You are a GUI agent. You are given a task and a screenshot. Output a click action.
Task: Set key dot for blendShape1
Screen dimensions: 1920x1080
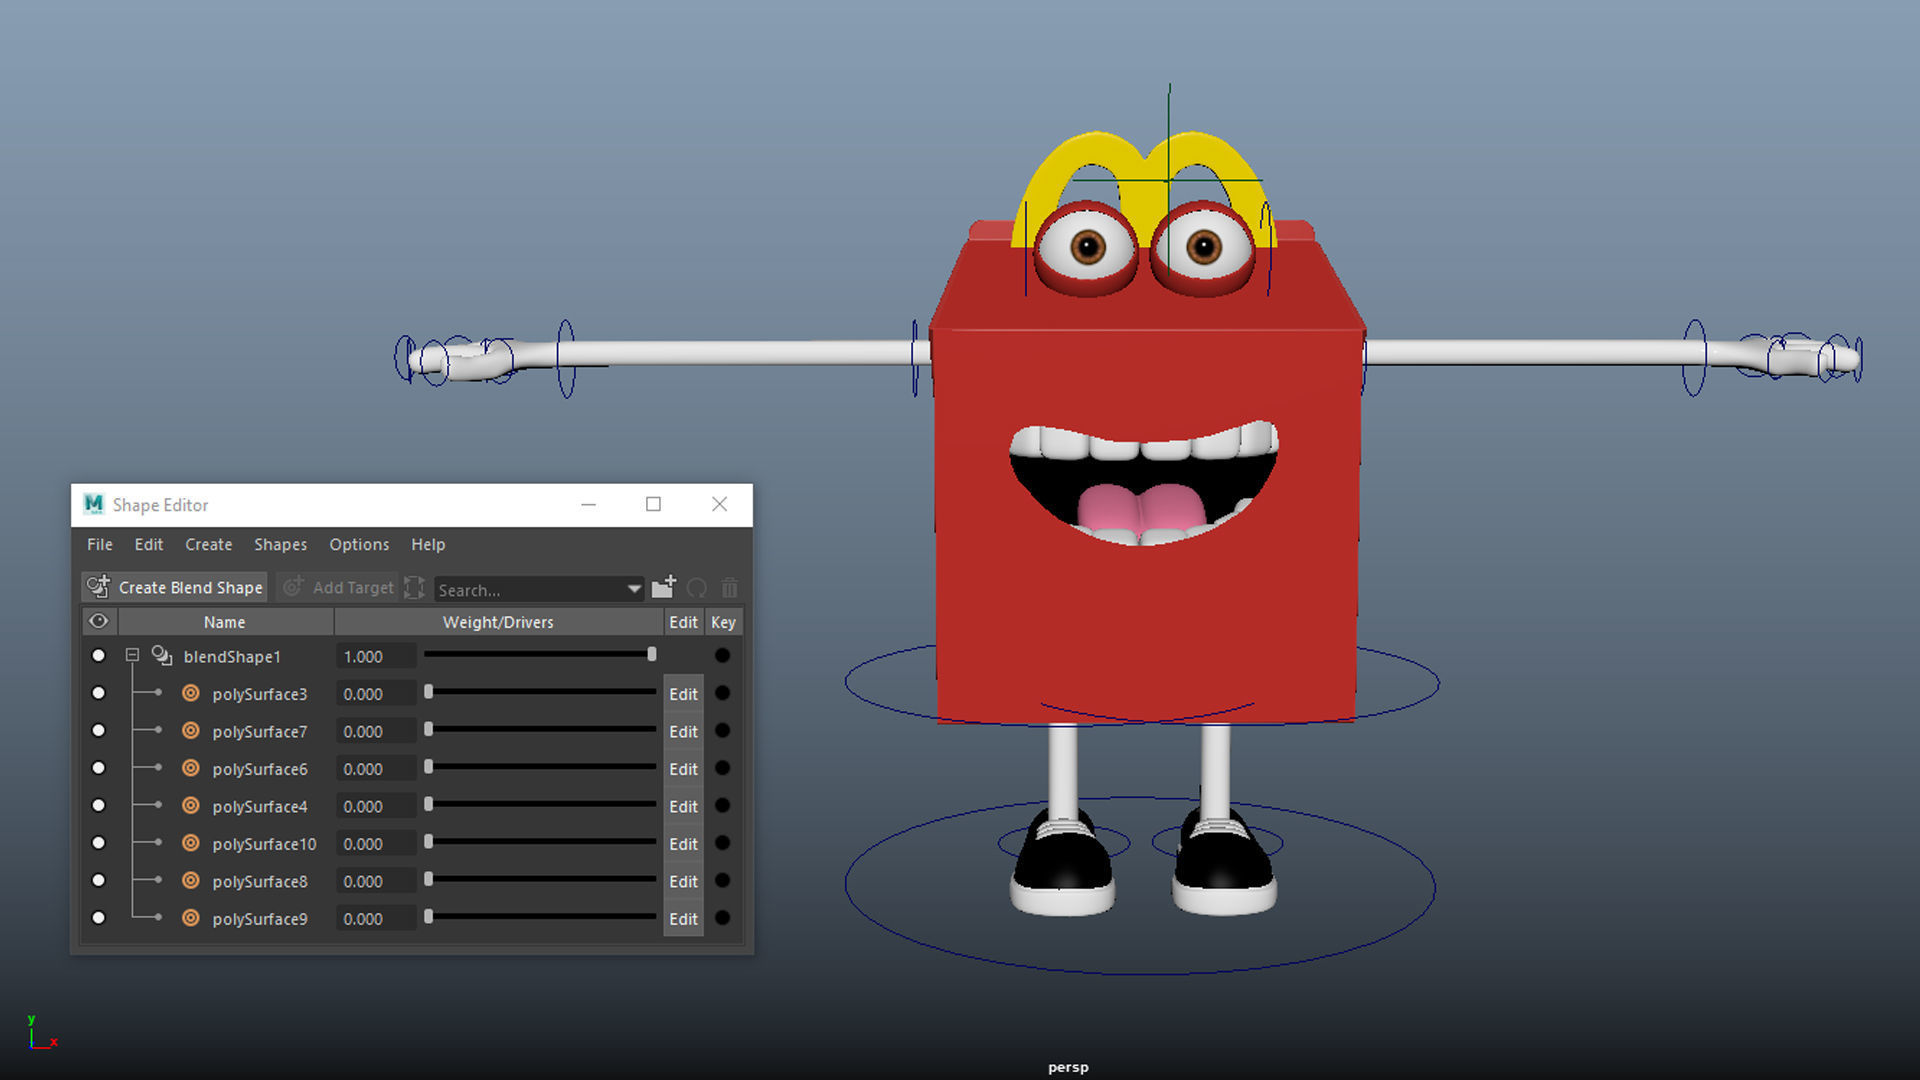coord(722,656)
